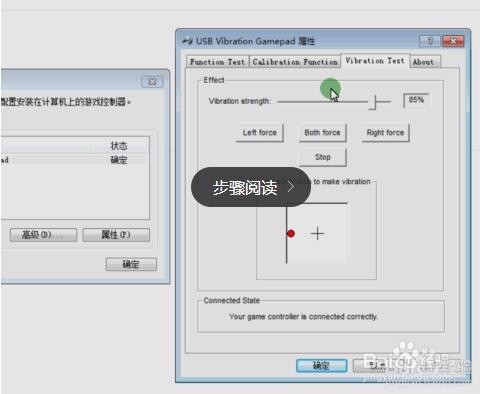Switch to the Function Test tab

[x=217, y=62]
